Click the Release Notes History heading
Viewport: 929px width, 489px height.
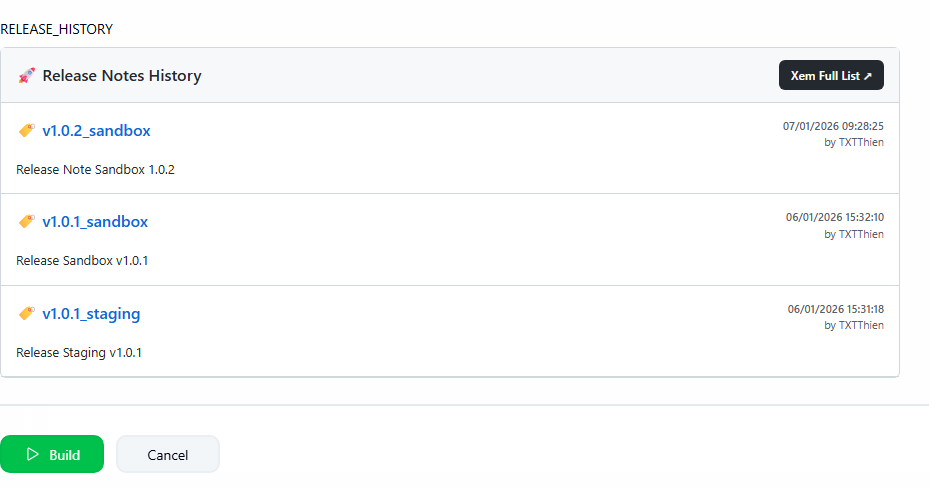122,75
